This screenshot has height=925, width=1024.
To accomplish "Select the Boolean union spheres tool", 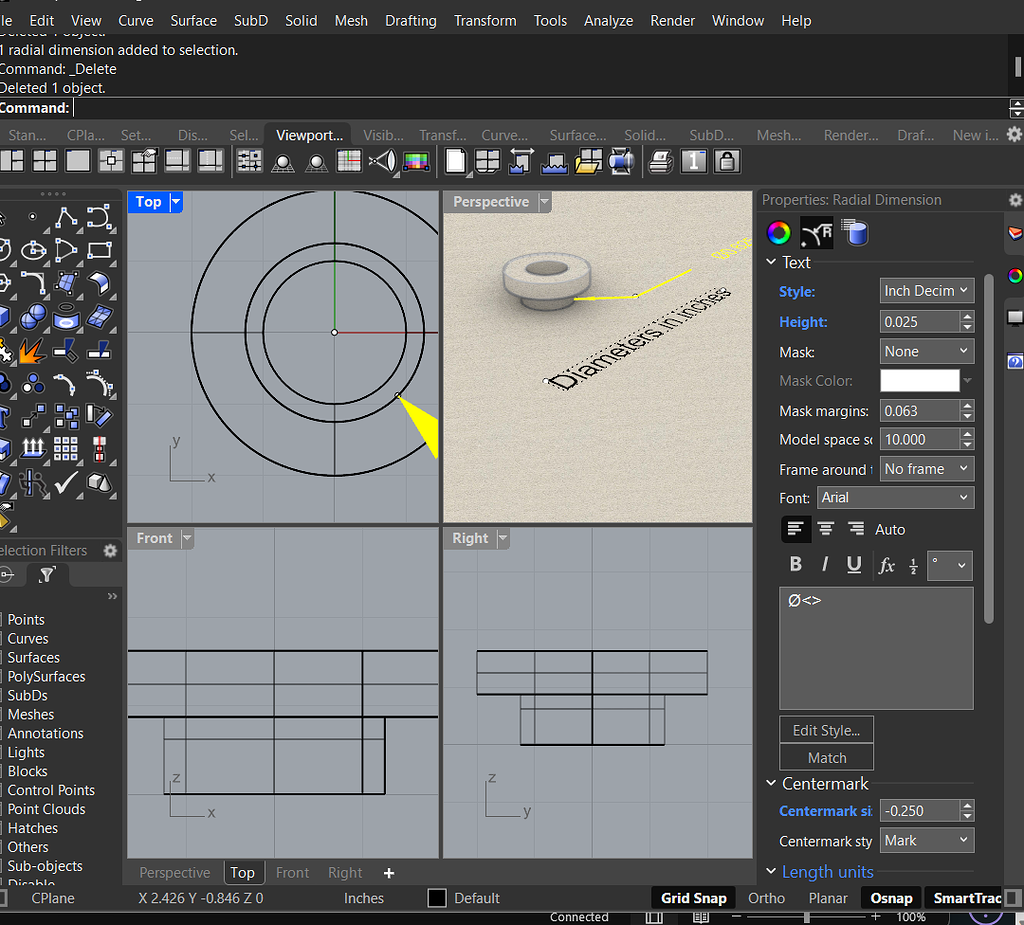I will click(32, 318).
